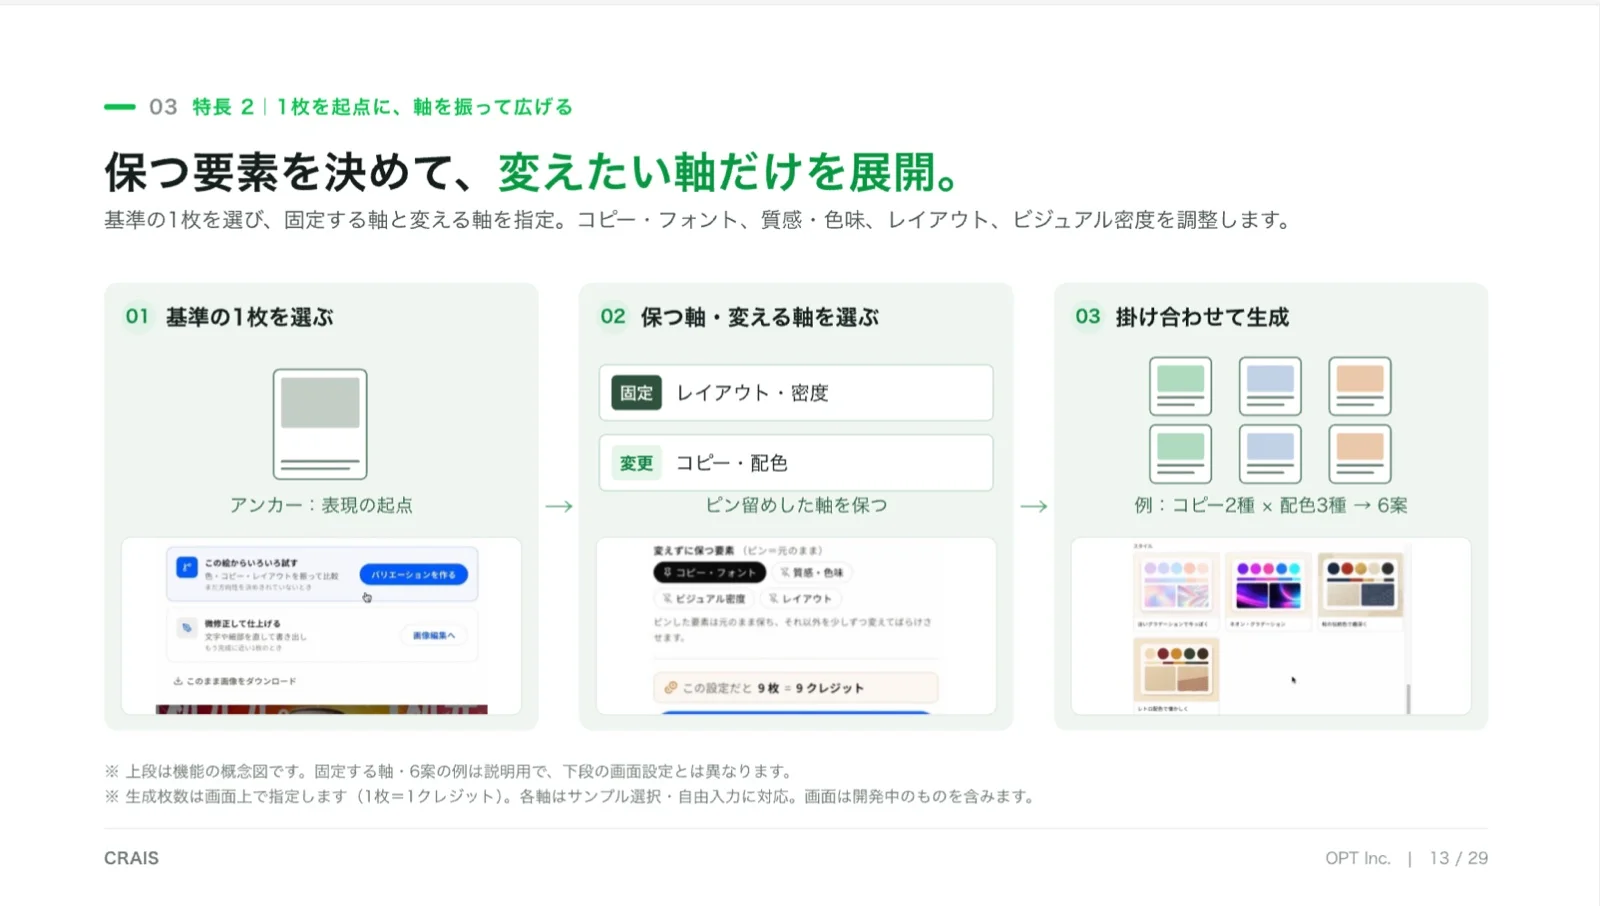Click the label 変えずに保つ要素
Viewport: 1600px width, 906px height.
click(x=693, y=550)
